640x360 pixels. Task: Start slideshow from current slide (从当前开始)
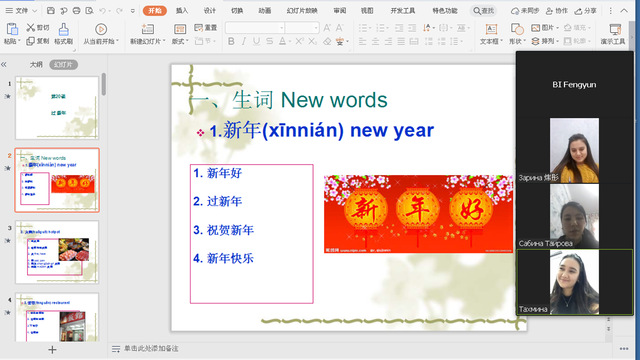[x=101, y=33]
